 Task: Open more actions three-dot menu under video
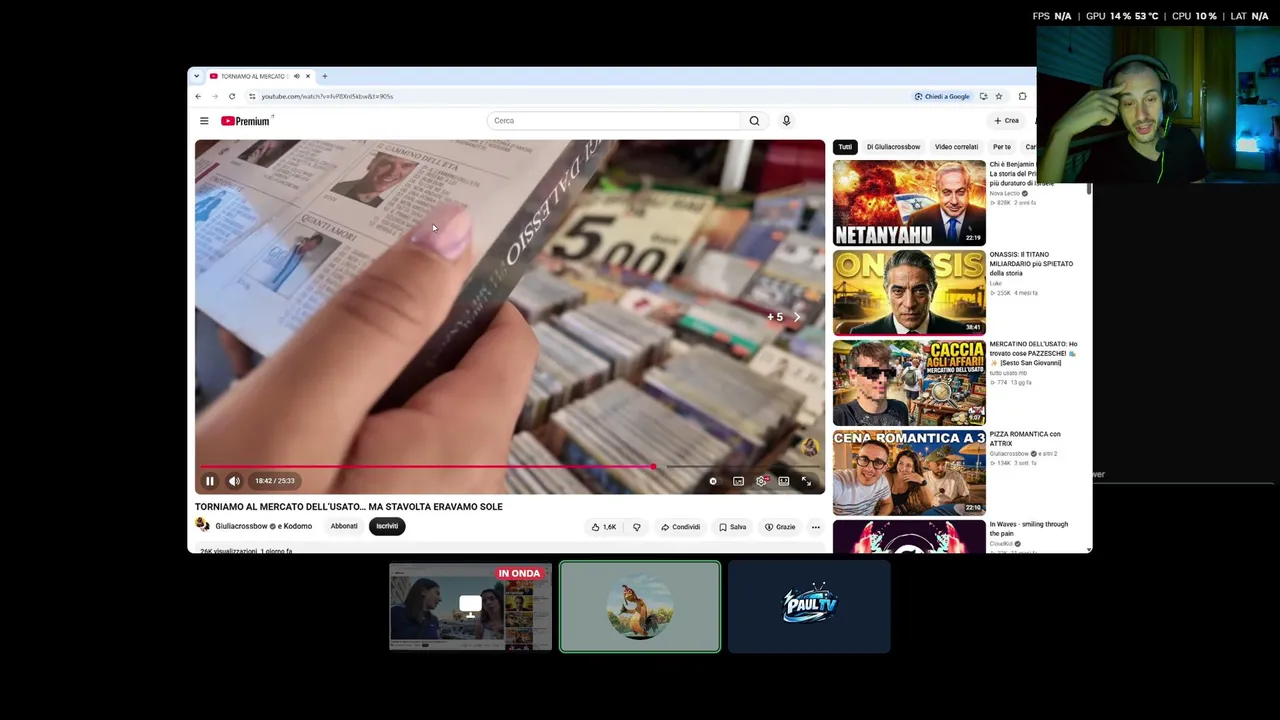click(x=815, y=527)
